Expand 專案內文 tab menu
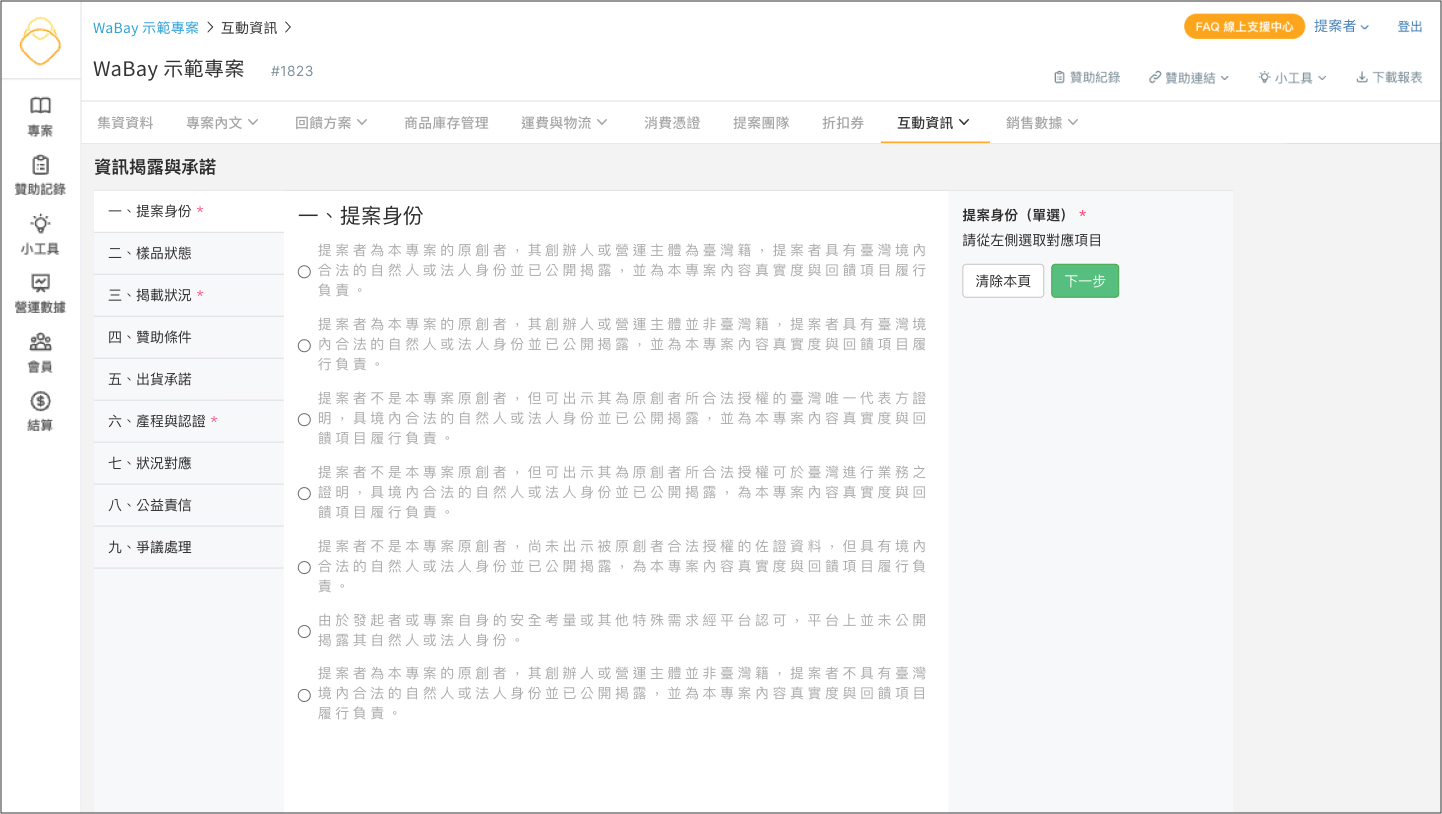Image resolution: width=1442 pixels, height=814 pixels. 222,123
